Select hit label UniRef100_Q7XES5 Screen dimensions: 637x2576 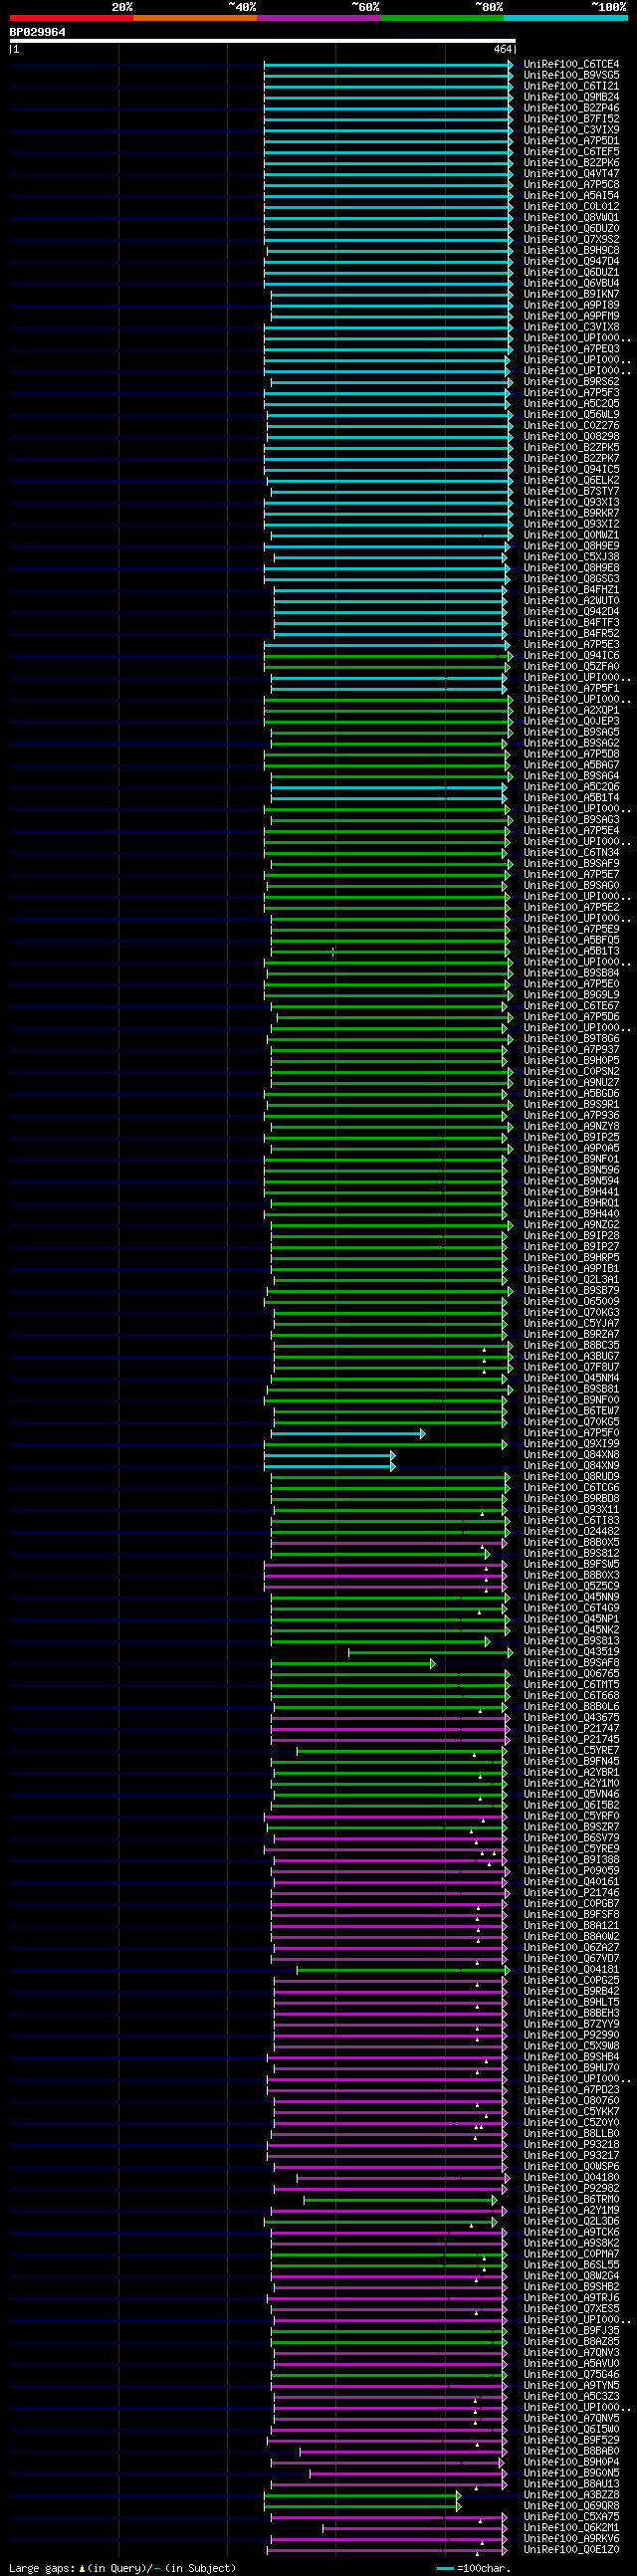571,2309
